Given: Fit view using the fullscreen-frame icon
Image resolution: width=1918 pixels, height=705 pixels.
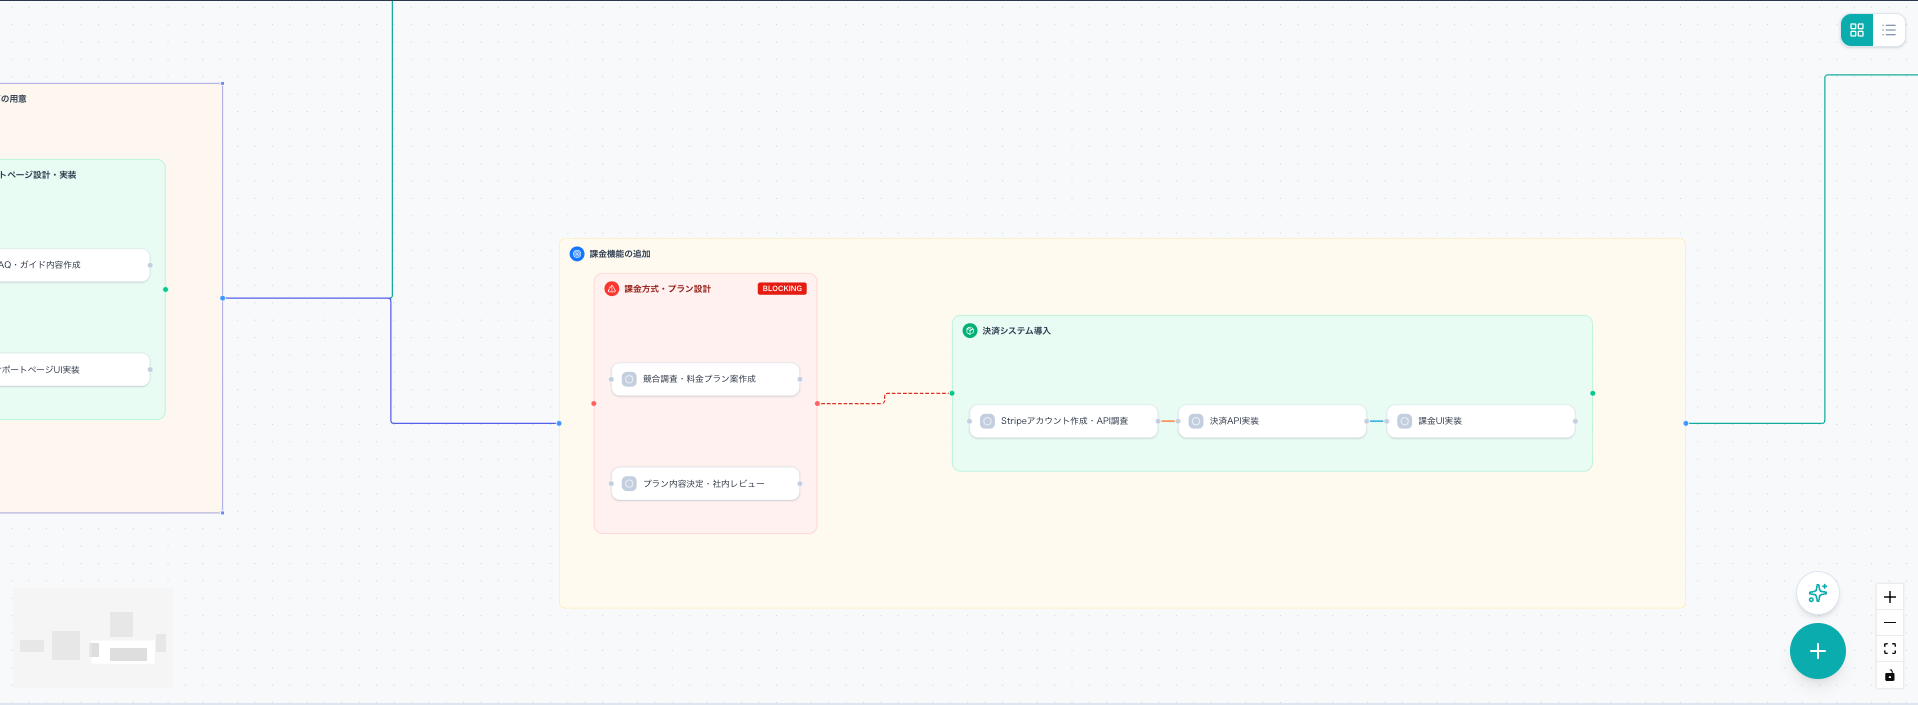Looking at the screenshot, I should coord(1889,649).
